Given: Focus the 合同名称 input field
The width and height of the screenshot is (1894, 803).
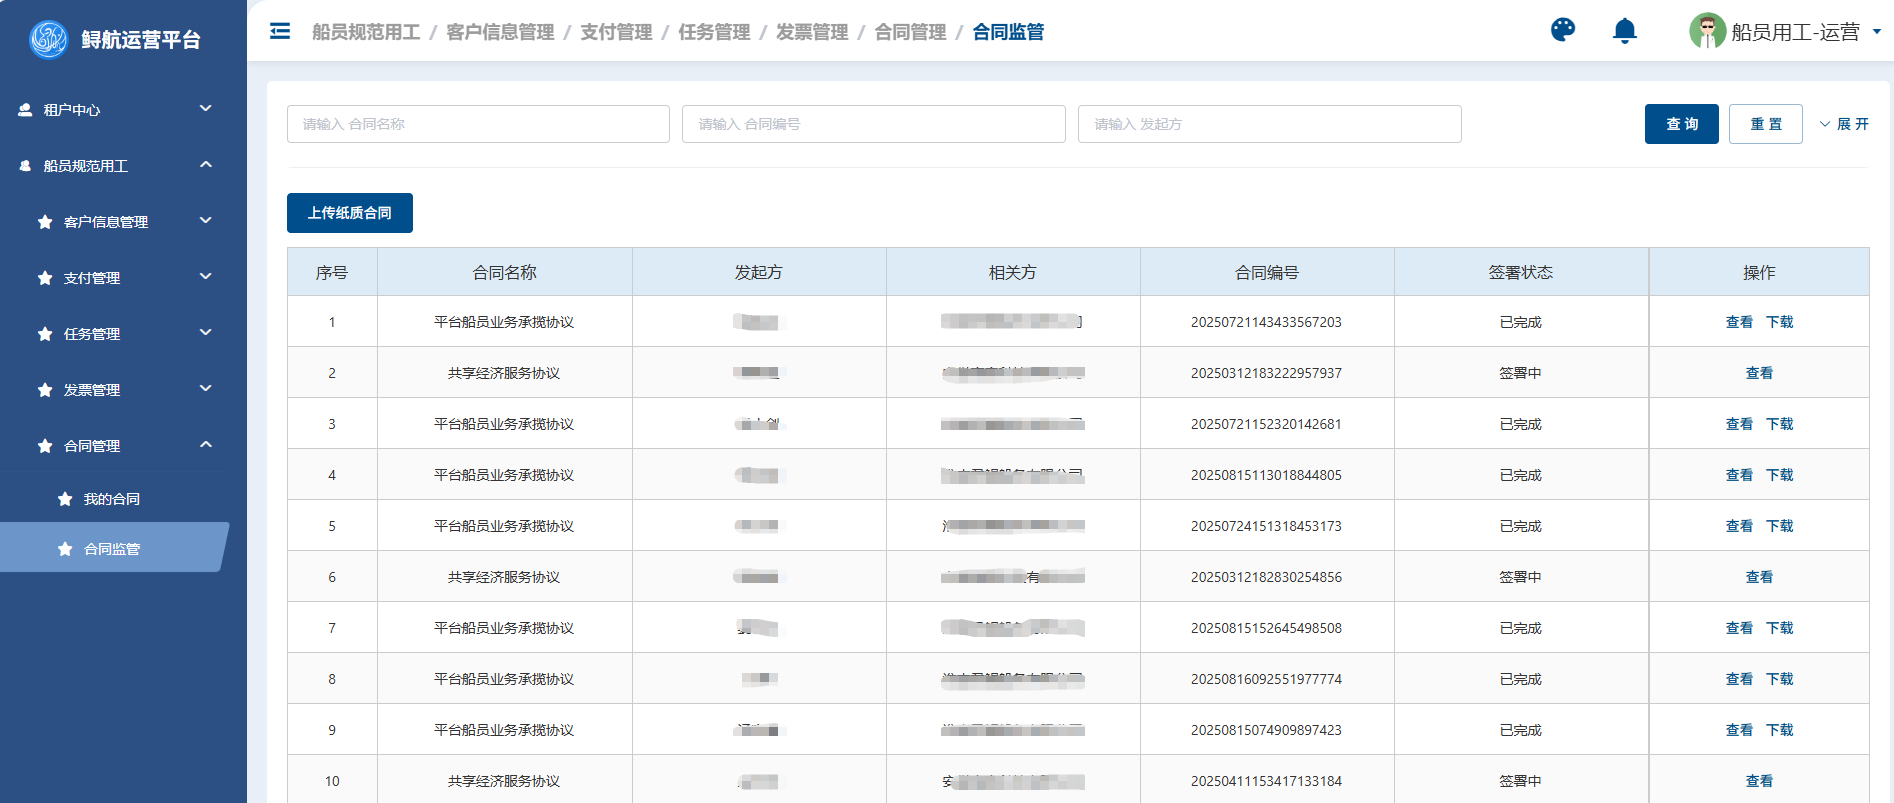Looking at the screenshot, I should coord(478,124).
